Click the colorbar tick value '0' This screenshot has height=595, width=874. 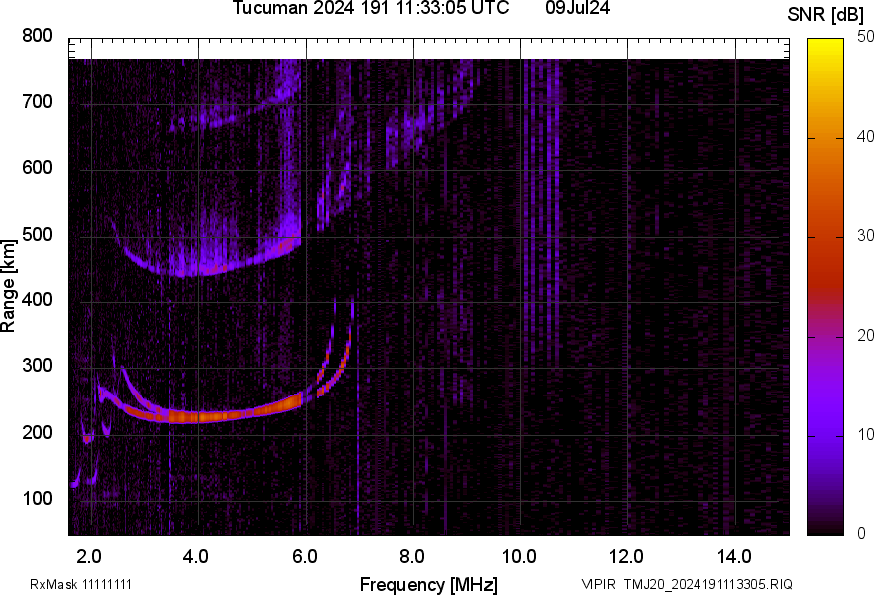pyautogui.click(x=862, y=534)
